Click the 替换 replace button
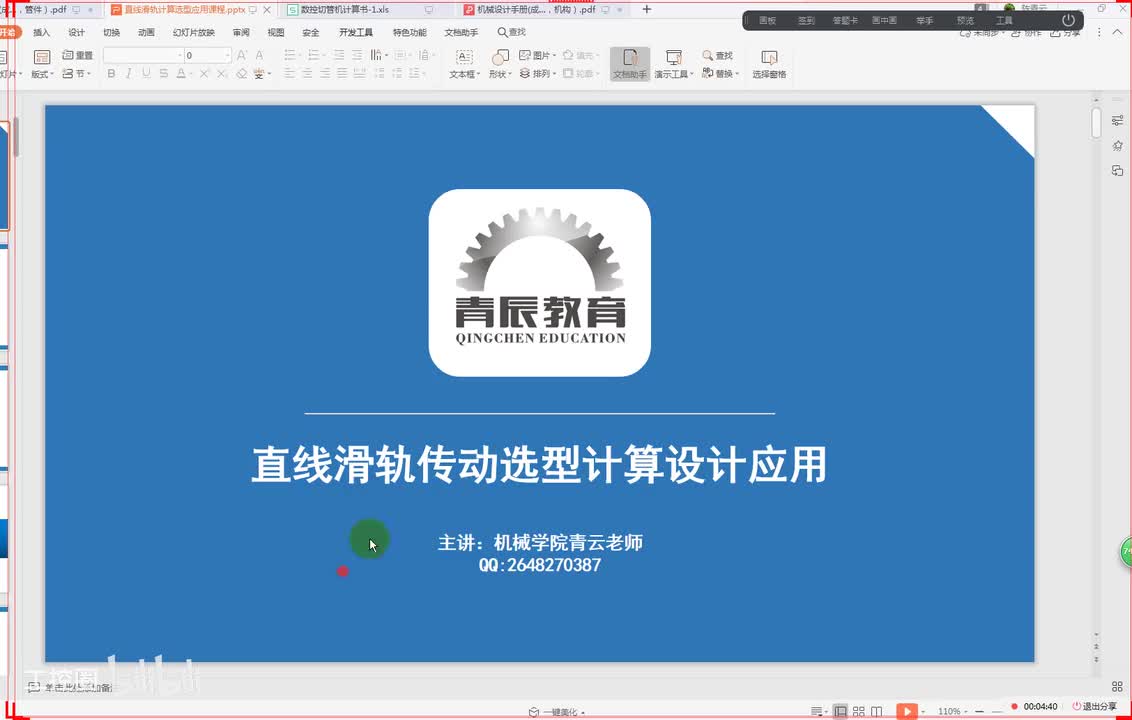Viewport: 1132px width, 720px height. pos(720,74)
